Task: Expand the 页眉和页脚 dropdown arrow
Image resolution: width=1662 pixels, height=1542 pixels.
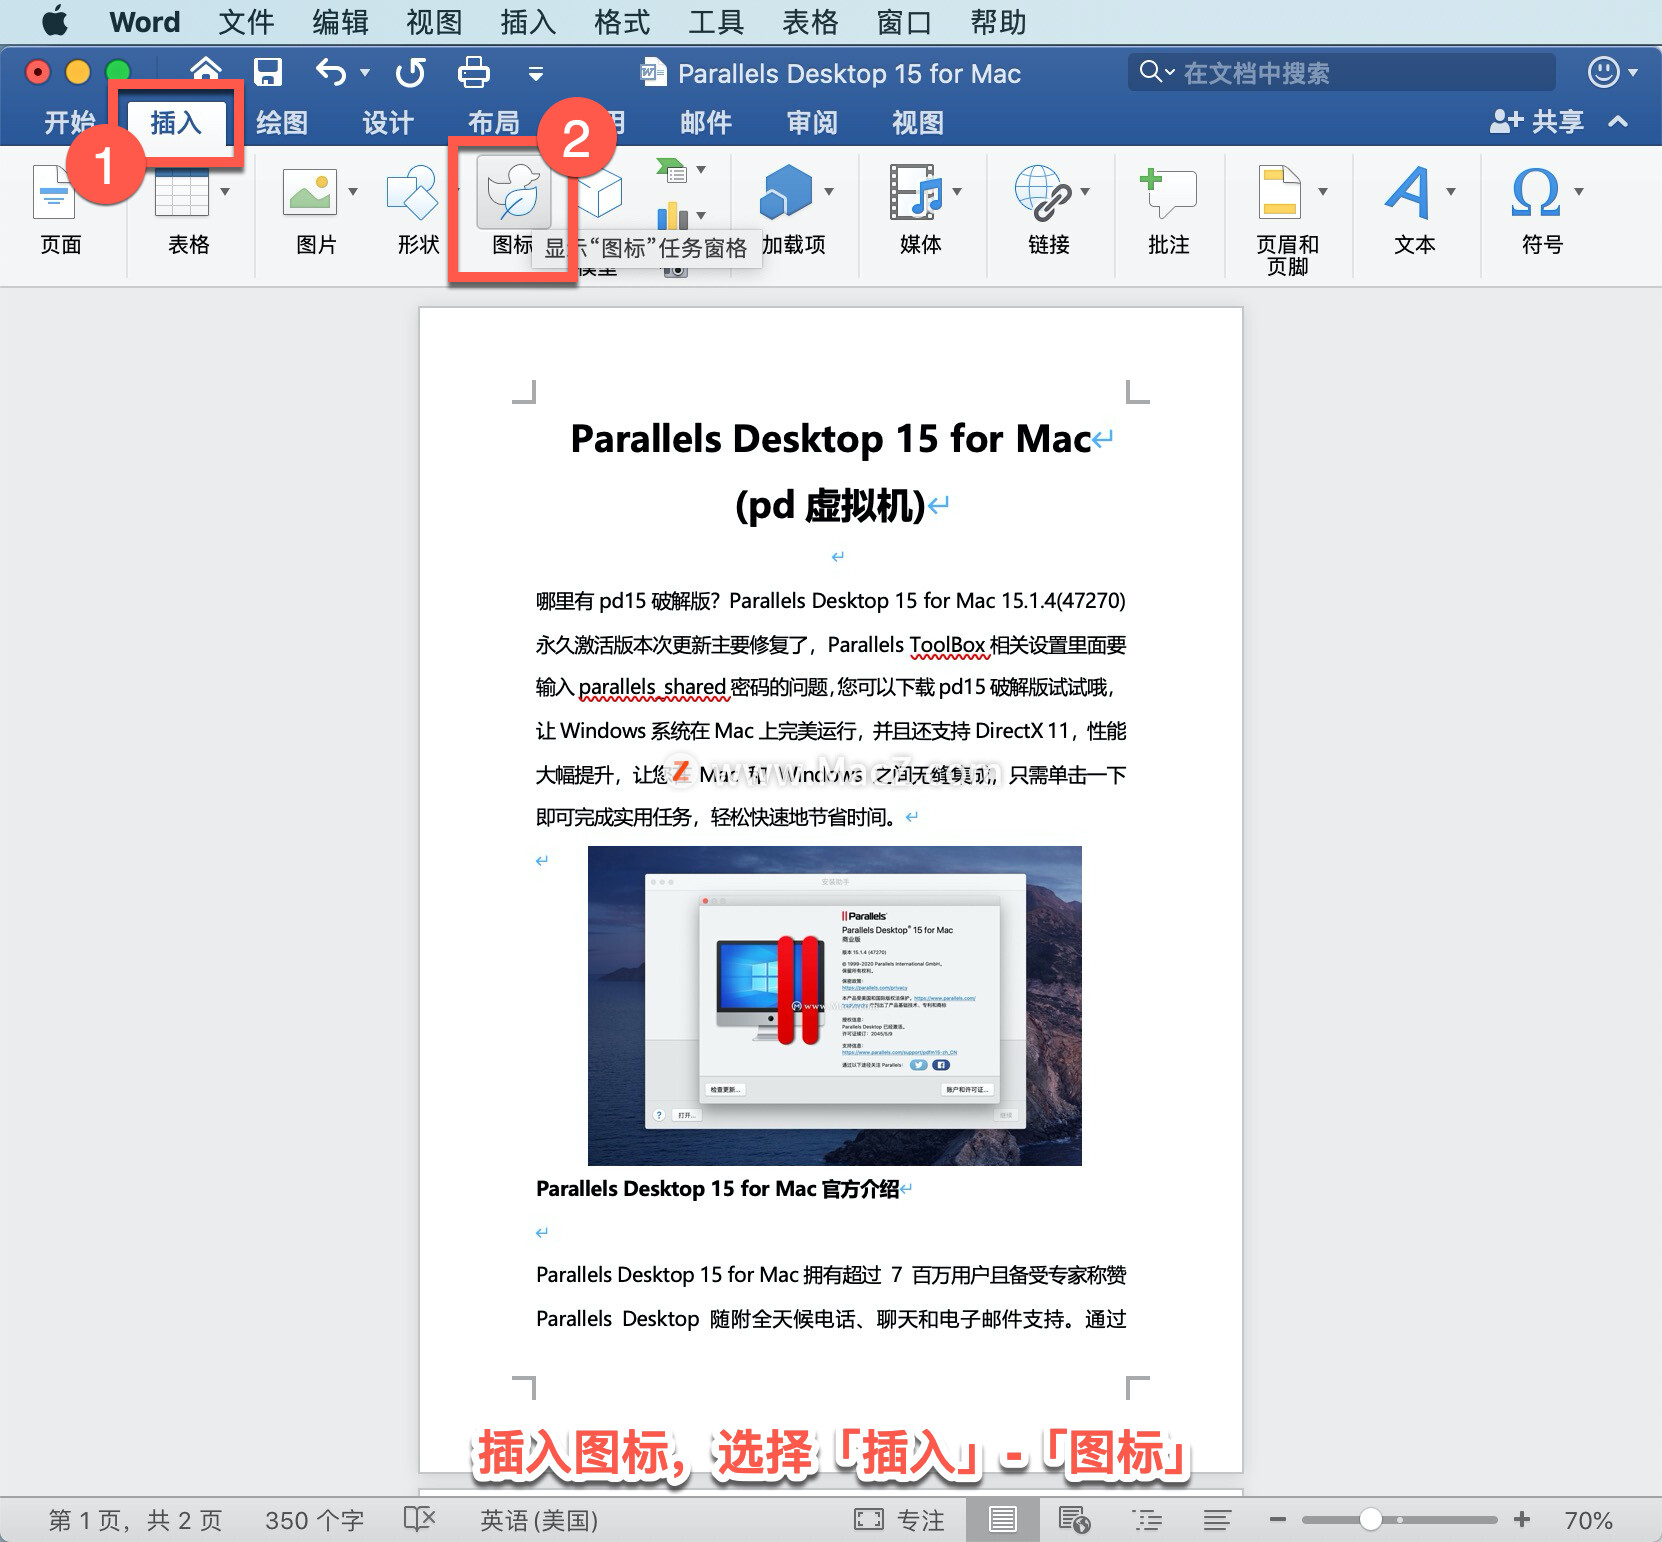Action: (x=1323, y=191)
